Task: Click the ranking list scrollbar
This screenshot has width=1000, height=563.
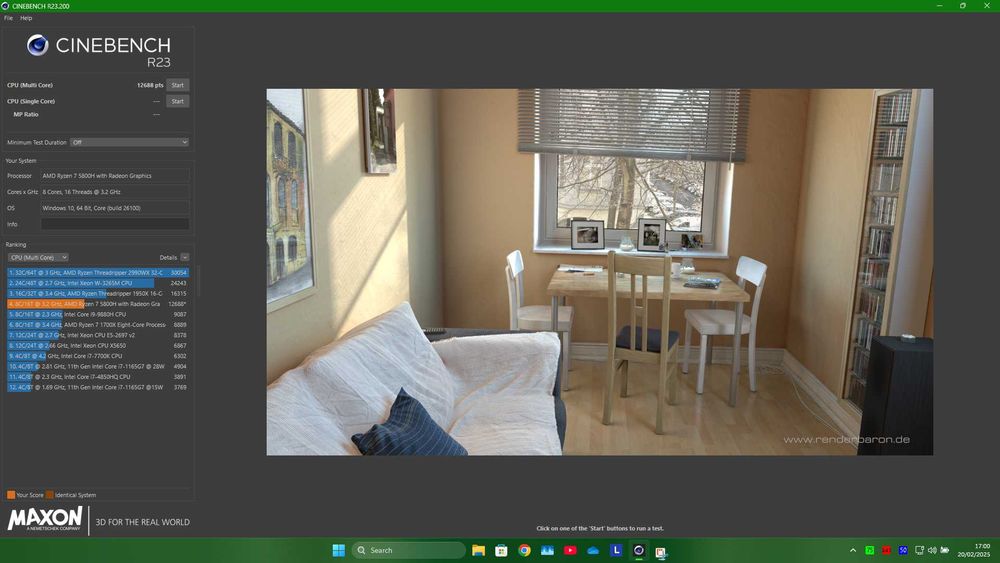Action: point(198,282)
